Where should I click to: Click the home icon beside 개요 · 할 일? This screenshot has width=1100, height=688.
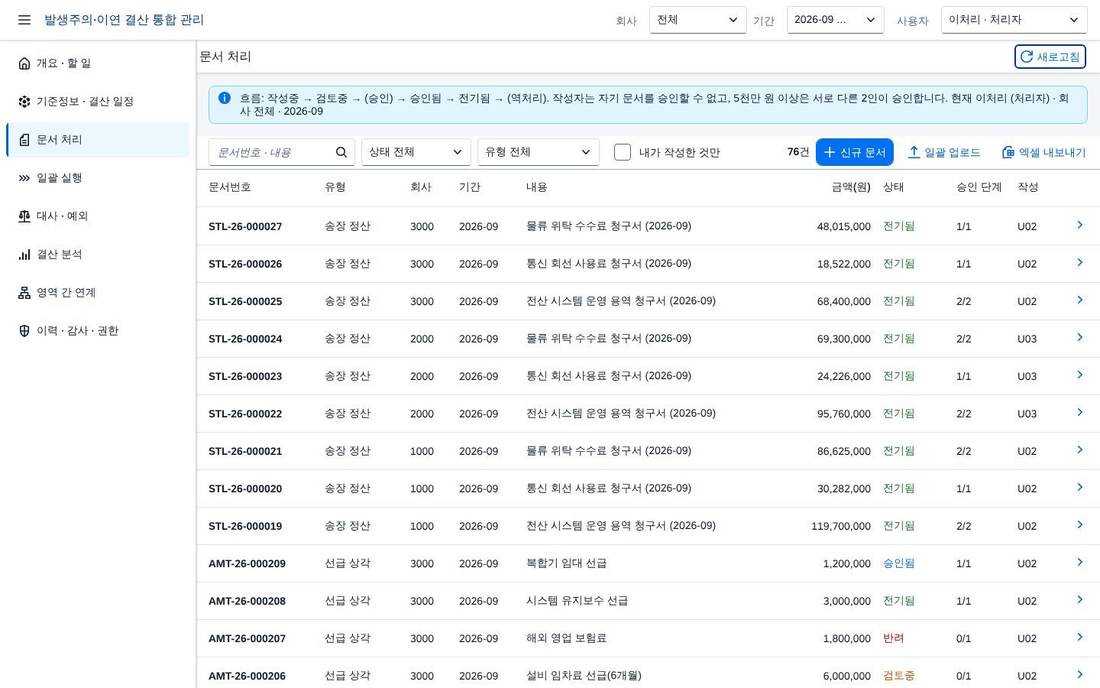coord(25,63)
